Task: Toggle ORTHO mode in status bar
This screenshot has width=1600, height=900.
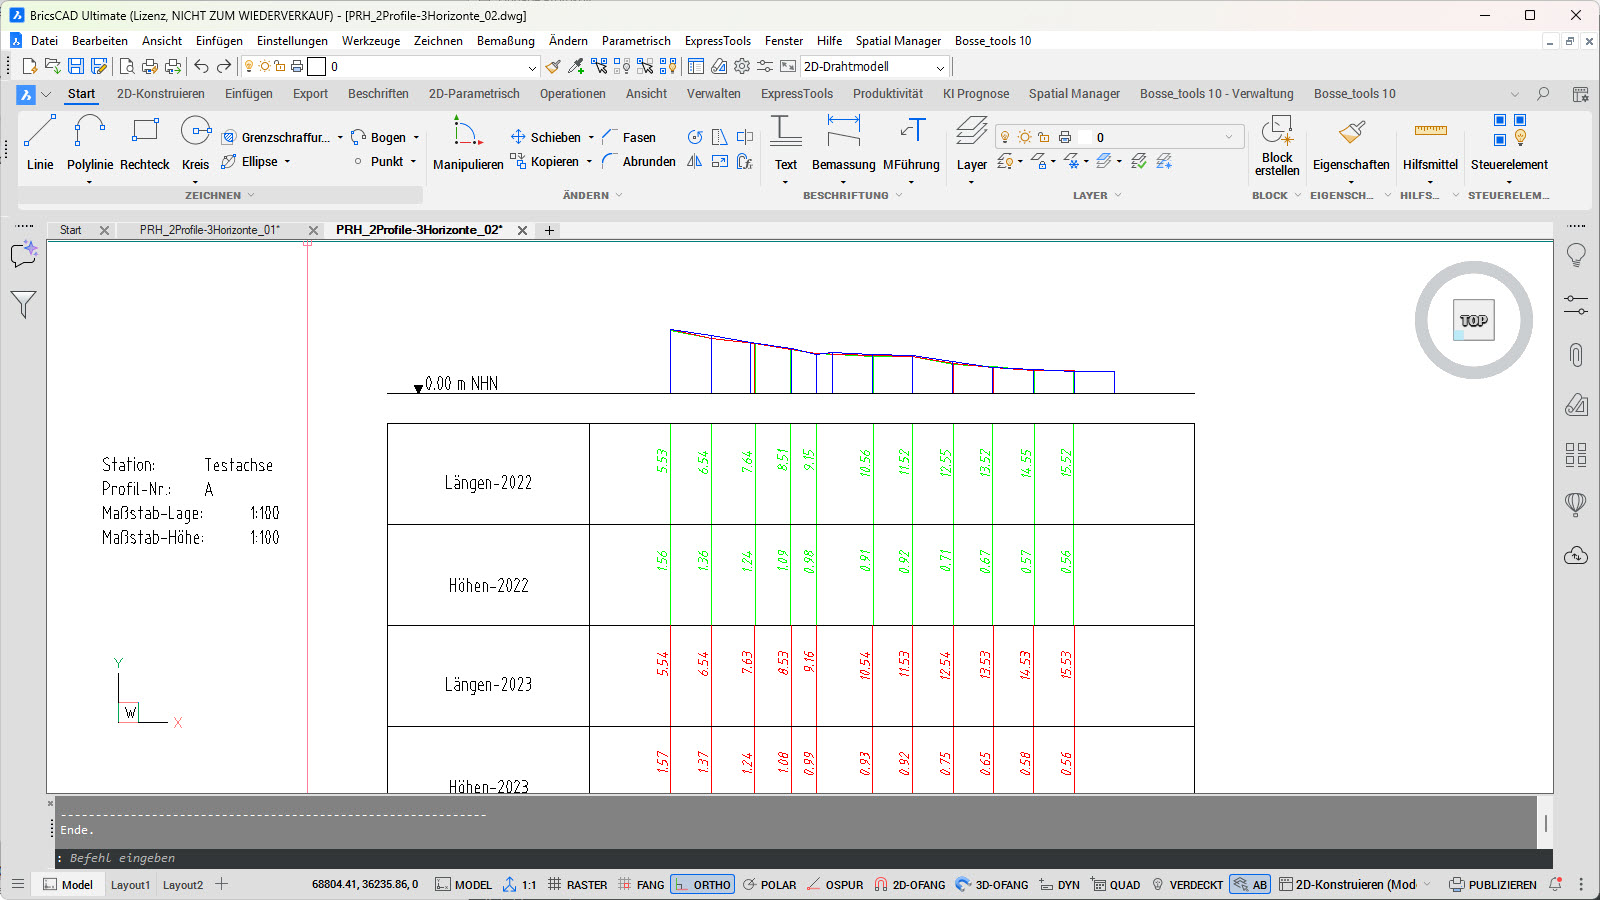Action: (x=703, y=885)
